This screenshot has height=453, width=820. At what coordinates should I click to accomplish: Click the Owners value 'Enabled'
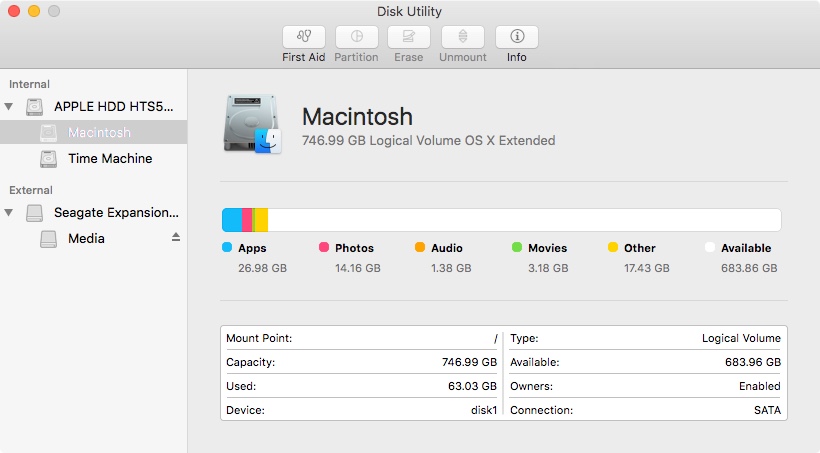(x=760, y=387)
